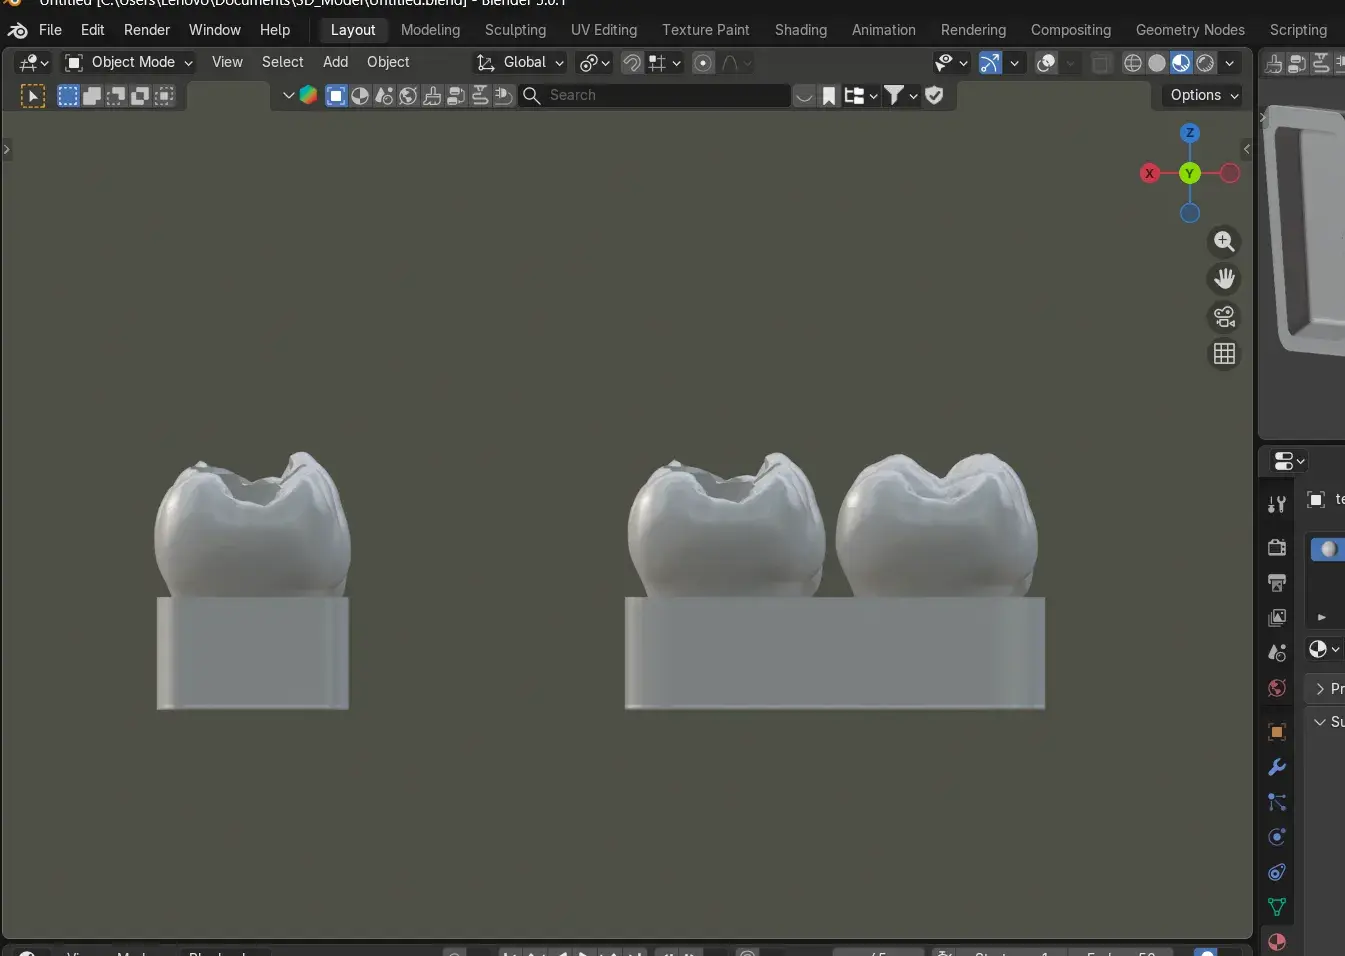Image resolution: width=1345 pixels, height=956 pixels.
Task: Switch to the UV Editing workspace tab
Action: pos(603,30)
